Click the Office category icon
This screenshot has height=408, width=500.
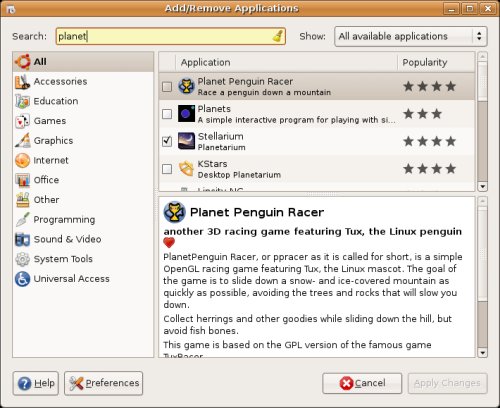(23, 180)
